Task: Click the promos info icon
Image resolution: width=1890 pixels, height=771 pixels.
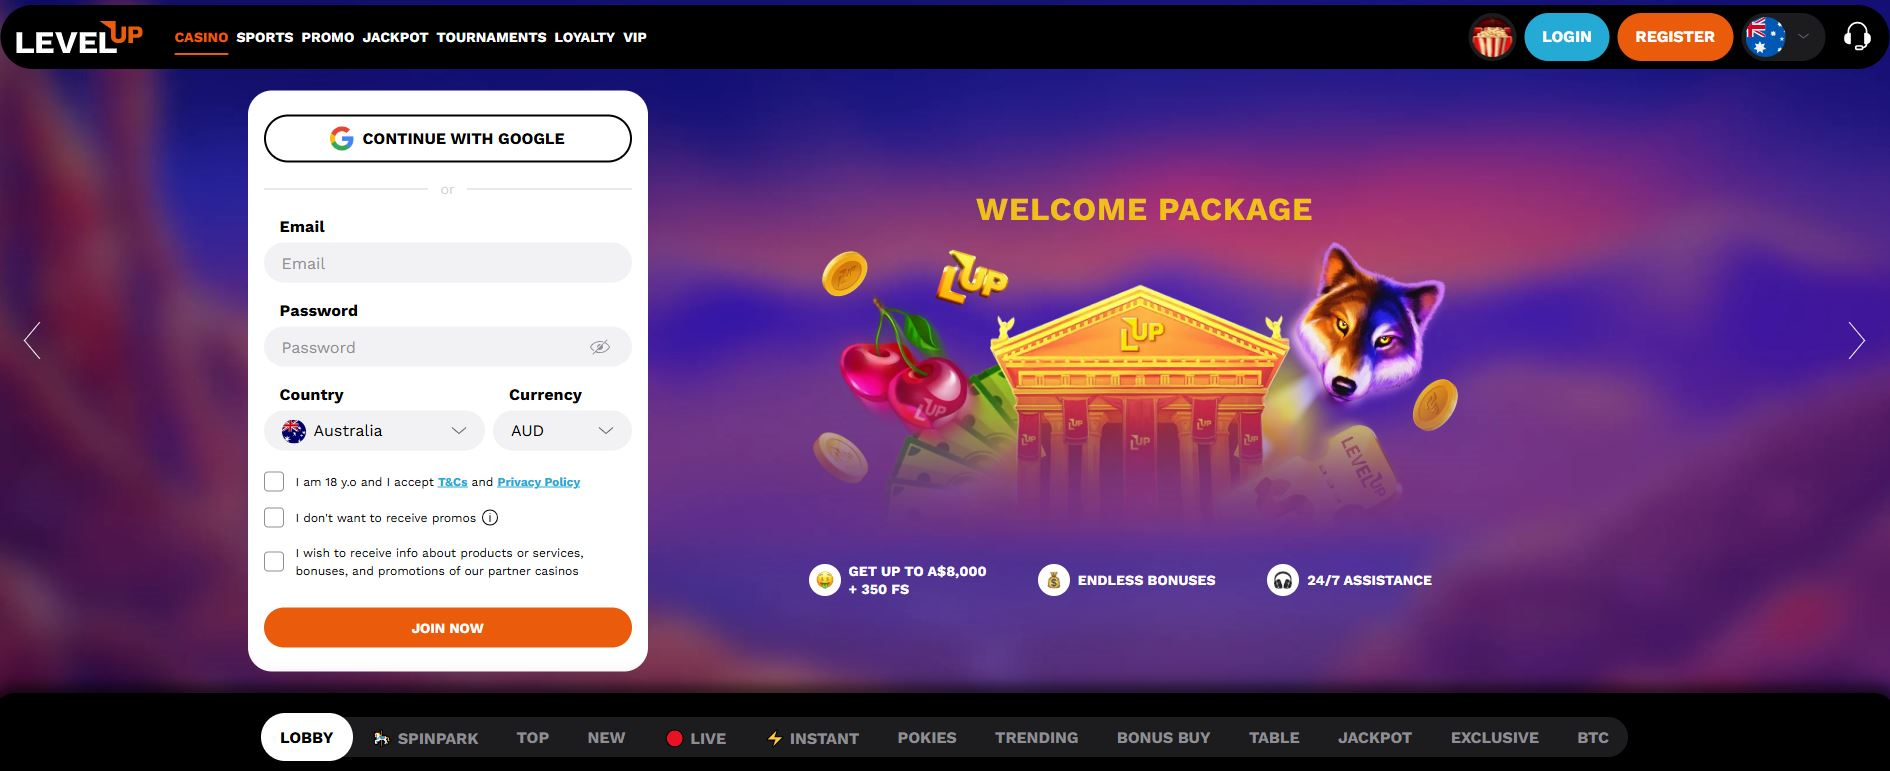Action: pos(490,518)
